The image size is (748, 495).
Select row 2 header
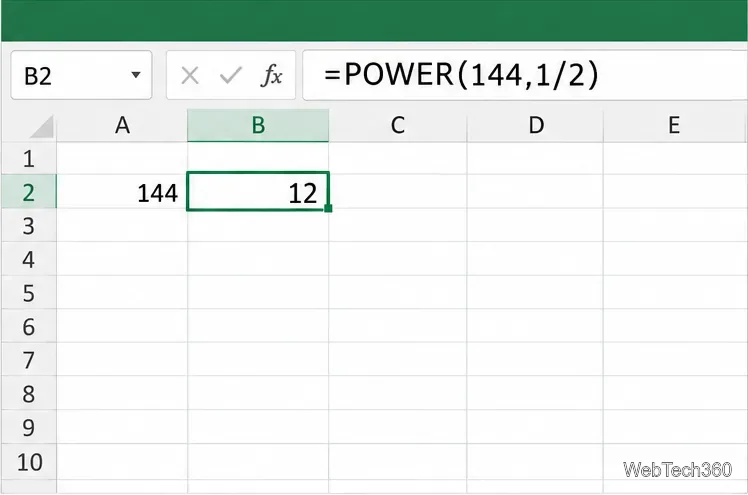[x=29, y=192]
